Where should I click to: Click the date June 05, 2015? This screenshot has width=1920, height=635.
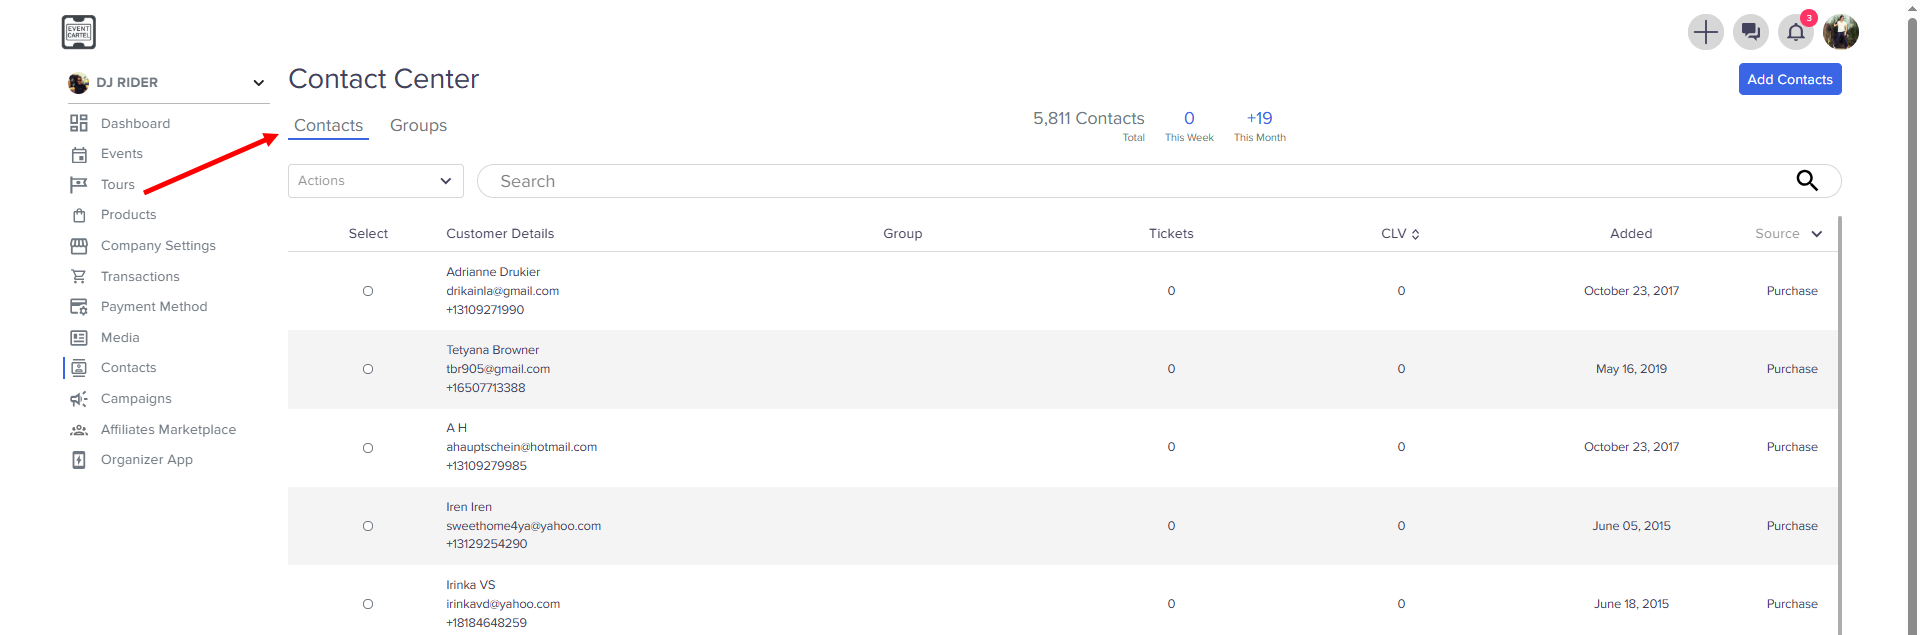tap(1631, 526)
